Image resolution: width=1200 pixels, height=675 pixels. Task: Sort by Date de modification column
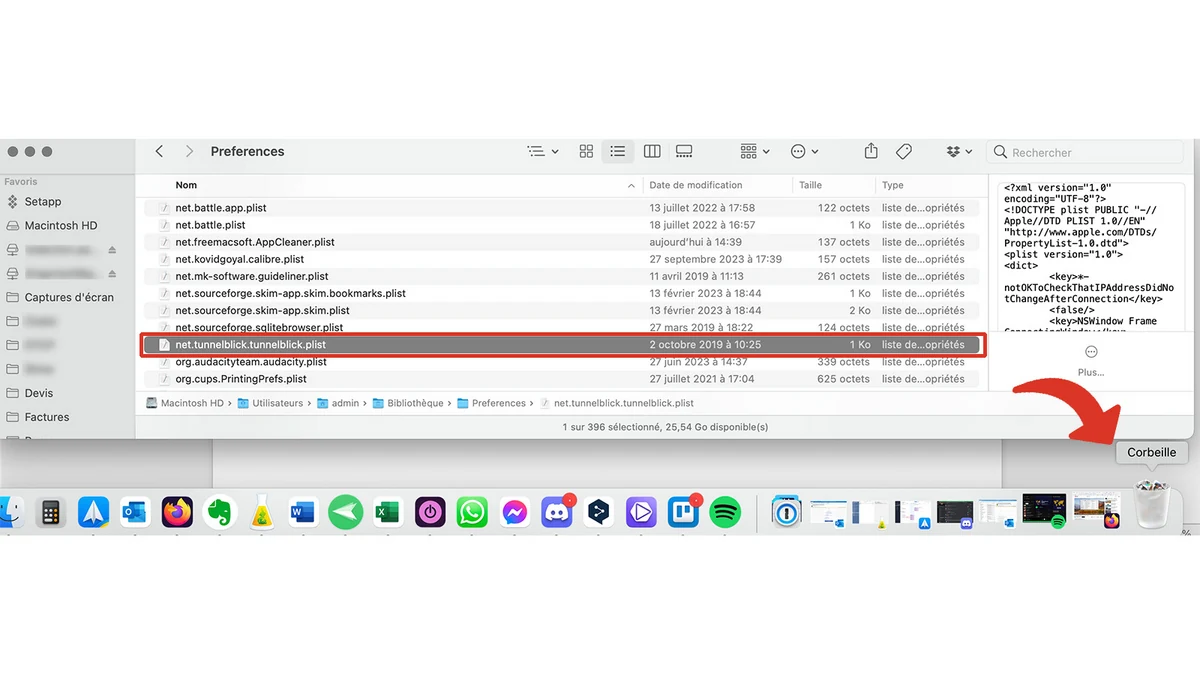click(x=696, y=185)
